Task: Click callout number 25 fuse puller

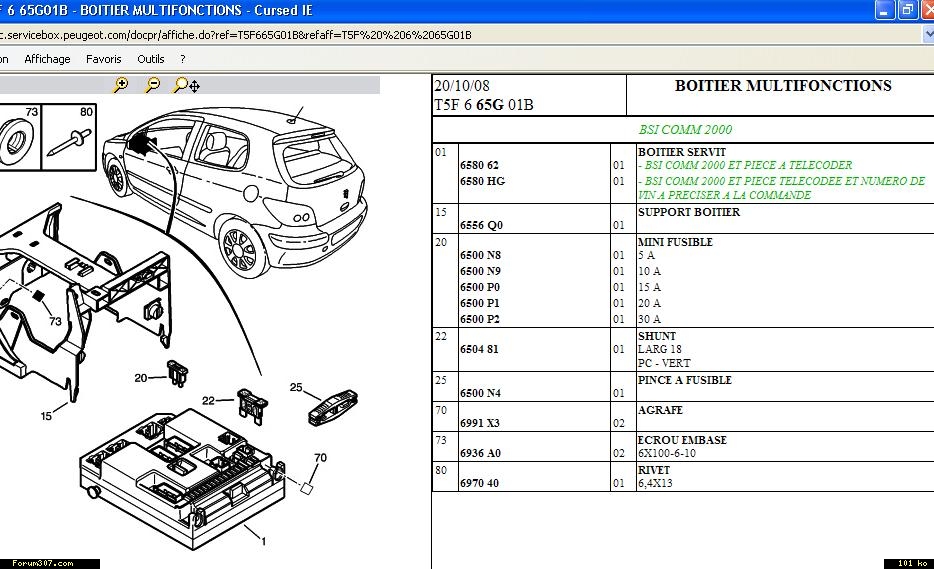Action: 296,387
